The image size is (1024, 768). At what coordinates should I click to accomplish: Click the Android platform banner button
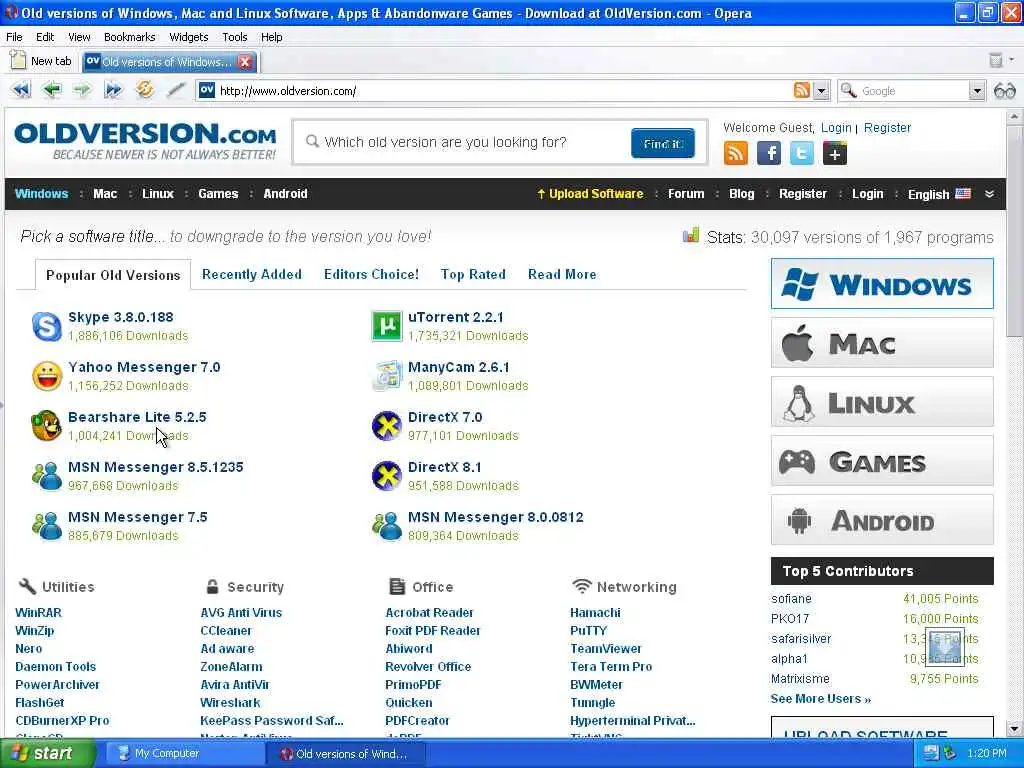882,520
